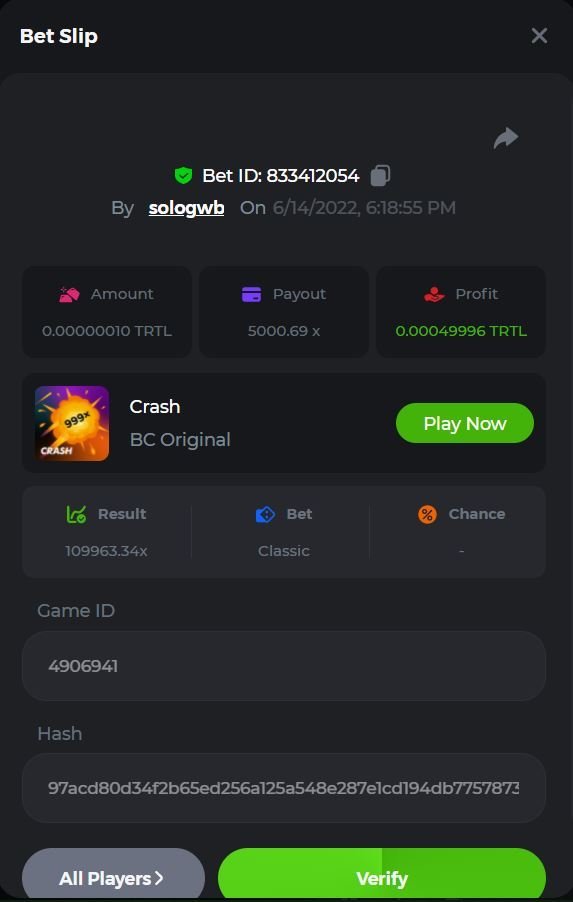Click the purple Payout wallet icon
This screenshot has height=902, width=573.
click(x=251, y=295)
